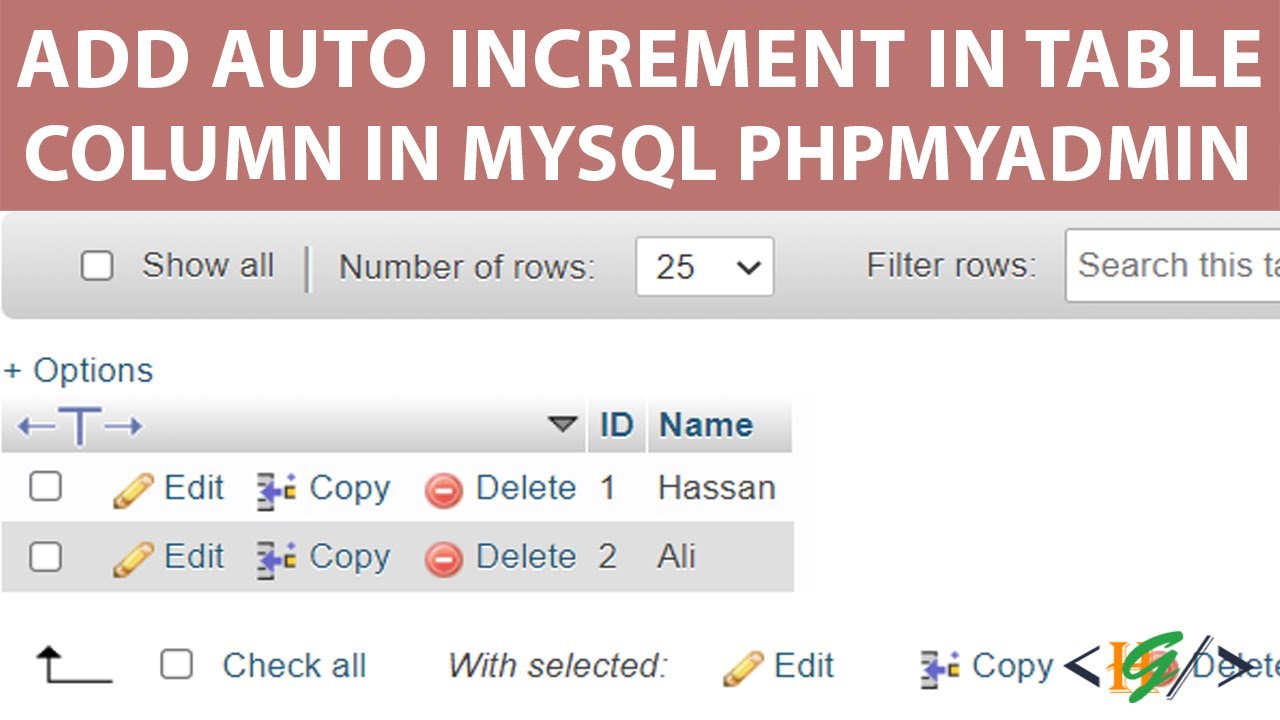Click the With selected Edit button
This screenshot has width=1280, height=720.
(x=804, y=666)
